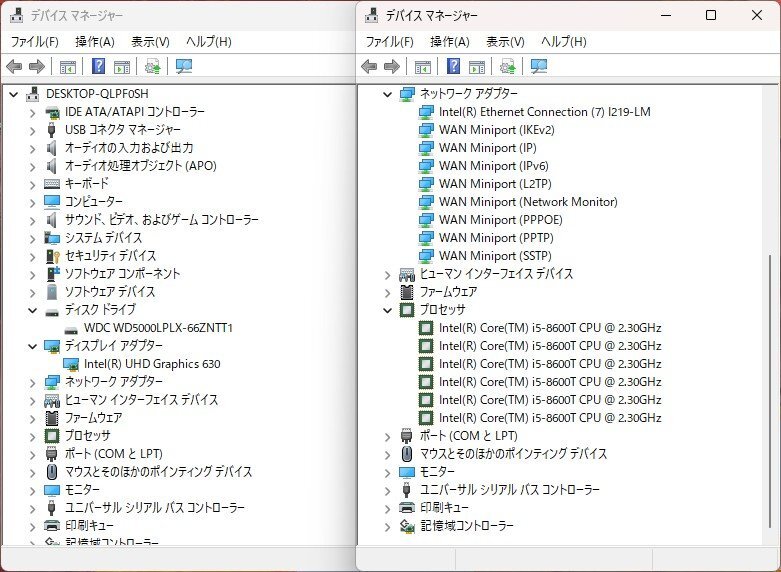This screenshot has width=781, height=572.
Task: Expand IDE ATA/ATAPI コントローラー node
Action: 32,113
